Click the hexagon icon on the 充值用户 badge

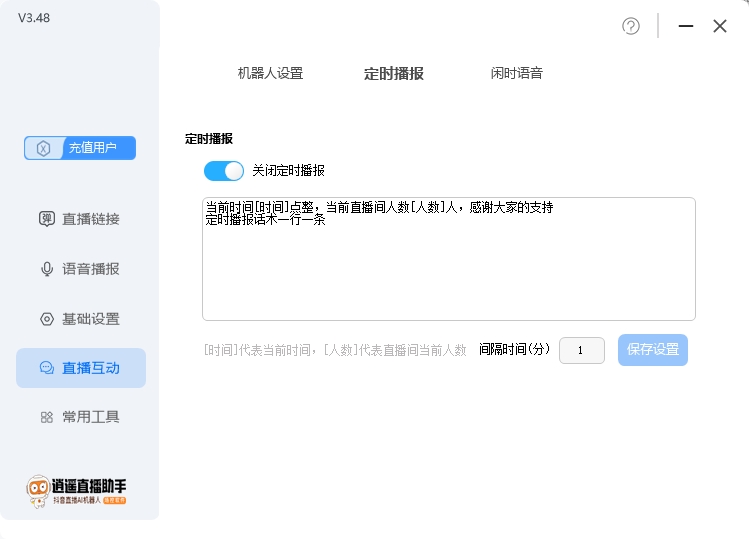pyautogui.click(x=43, y=148)
